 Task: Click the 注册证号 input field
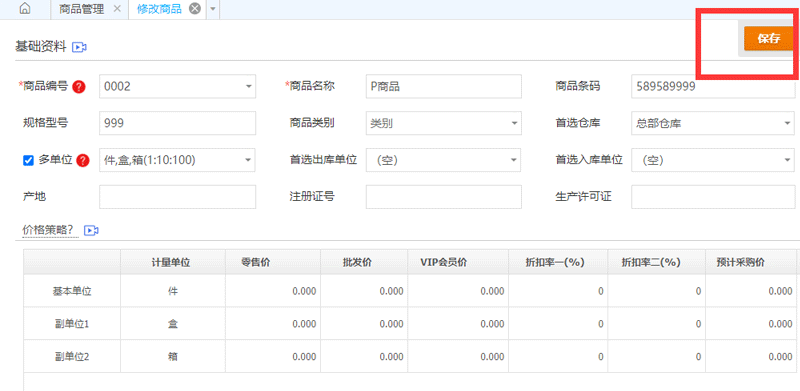click(x=444, y=197)
